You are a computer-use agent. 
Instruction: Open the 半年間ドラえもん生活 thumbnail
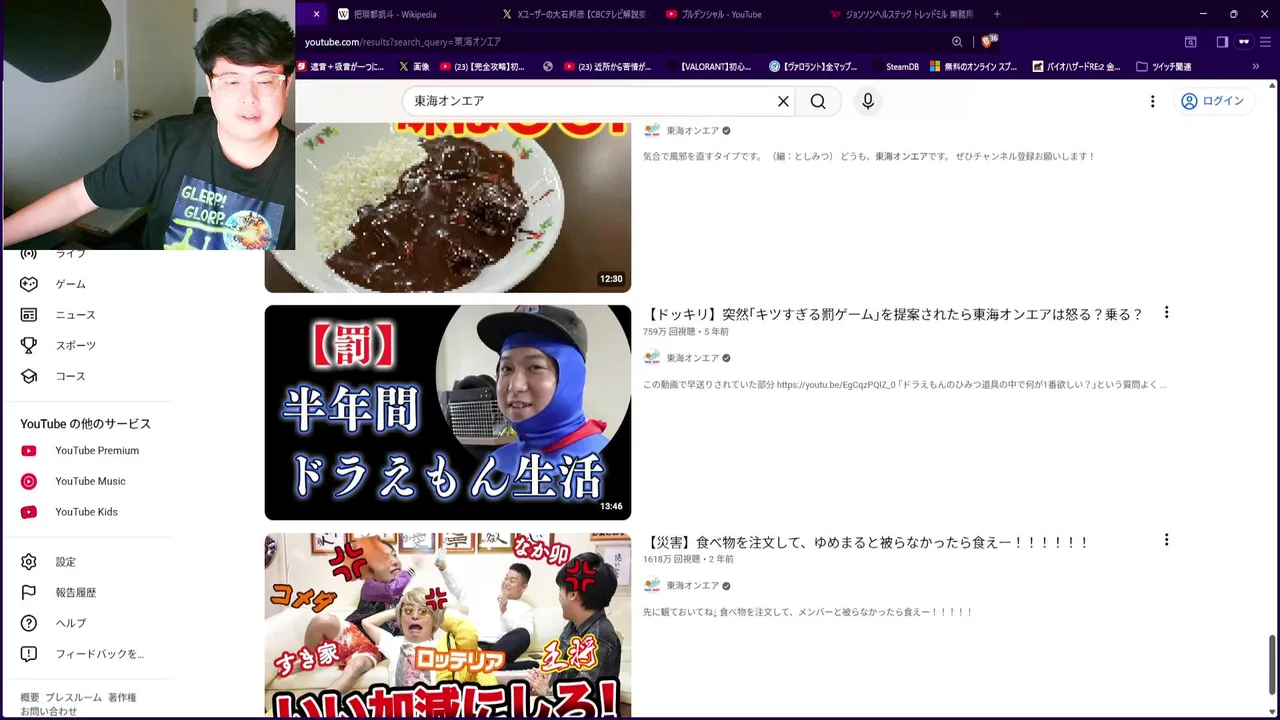pyautogui.click(x=448, y=412)
